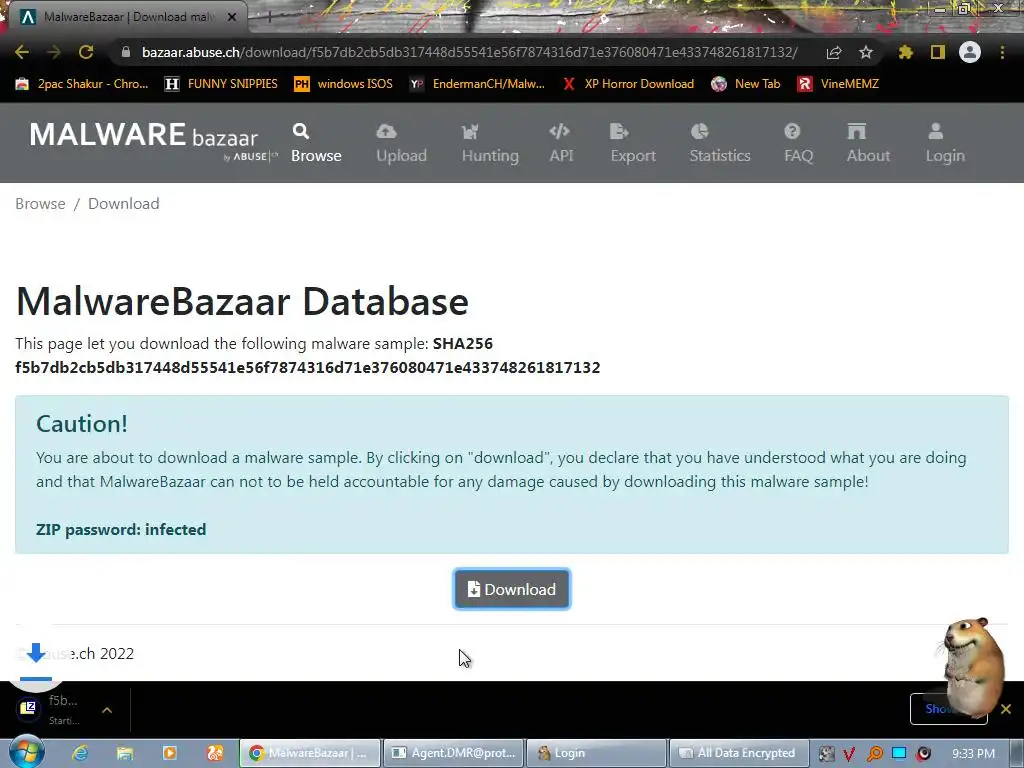This screenshot has height=768, width=1024.
Task: Switch to the Login taskbar window
Action: tap(596, 753)
